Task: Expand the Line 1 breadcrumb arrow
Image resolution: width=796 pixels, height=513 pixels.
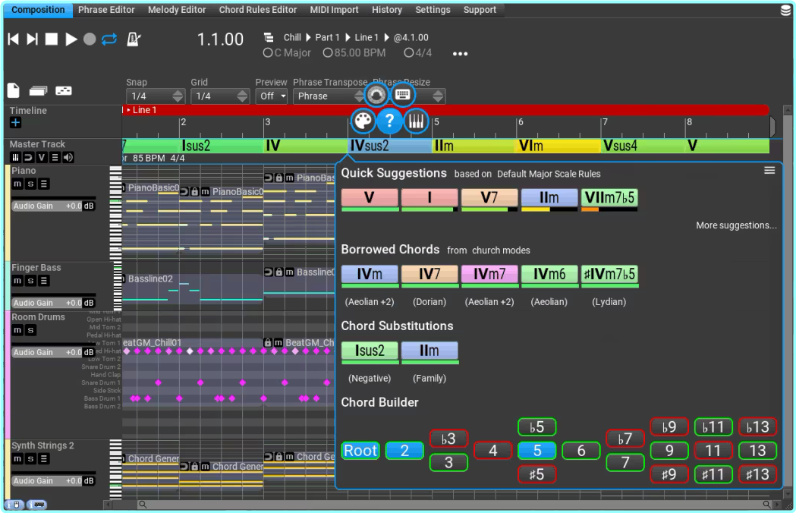Action: click(387, 38)
